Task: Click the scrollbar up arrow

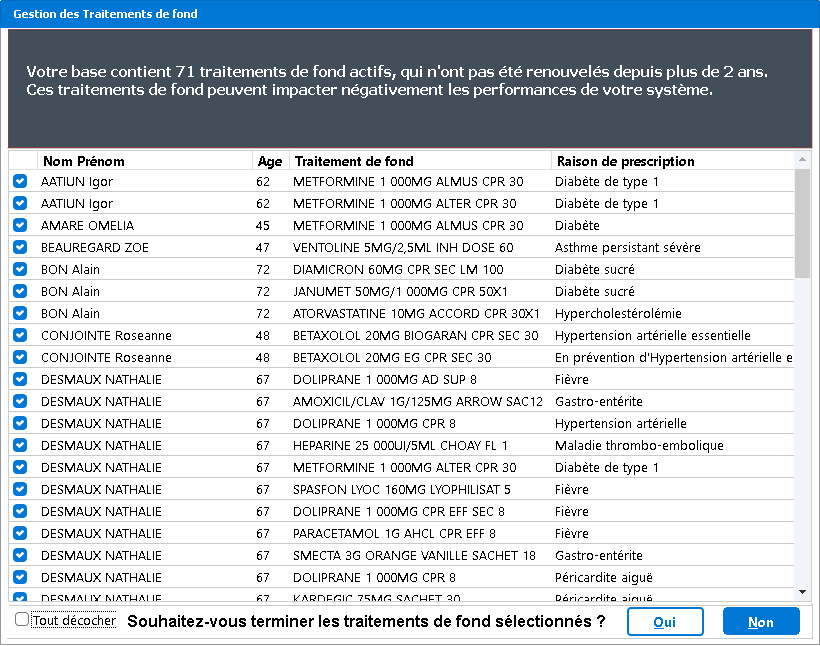Action: coord(802,159)
